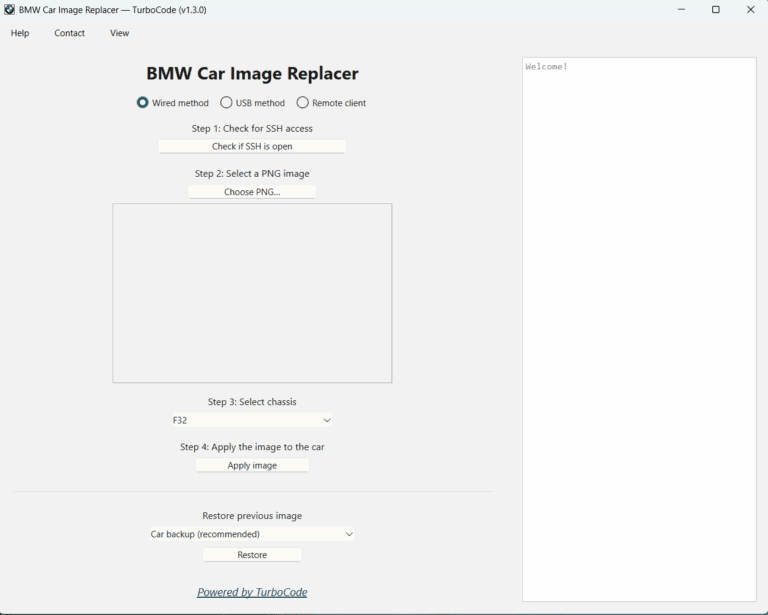This screenshot has width=768, height=615.
Task: Expand the Car backup (recommended) dropdown
Action: pyautogui.click(x=252, y=534)
